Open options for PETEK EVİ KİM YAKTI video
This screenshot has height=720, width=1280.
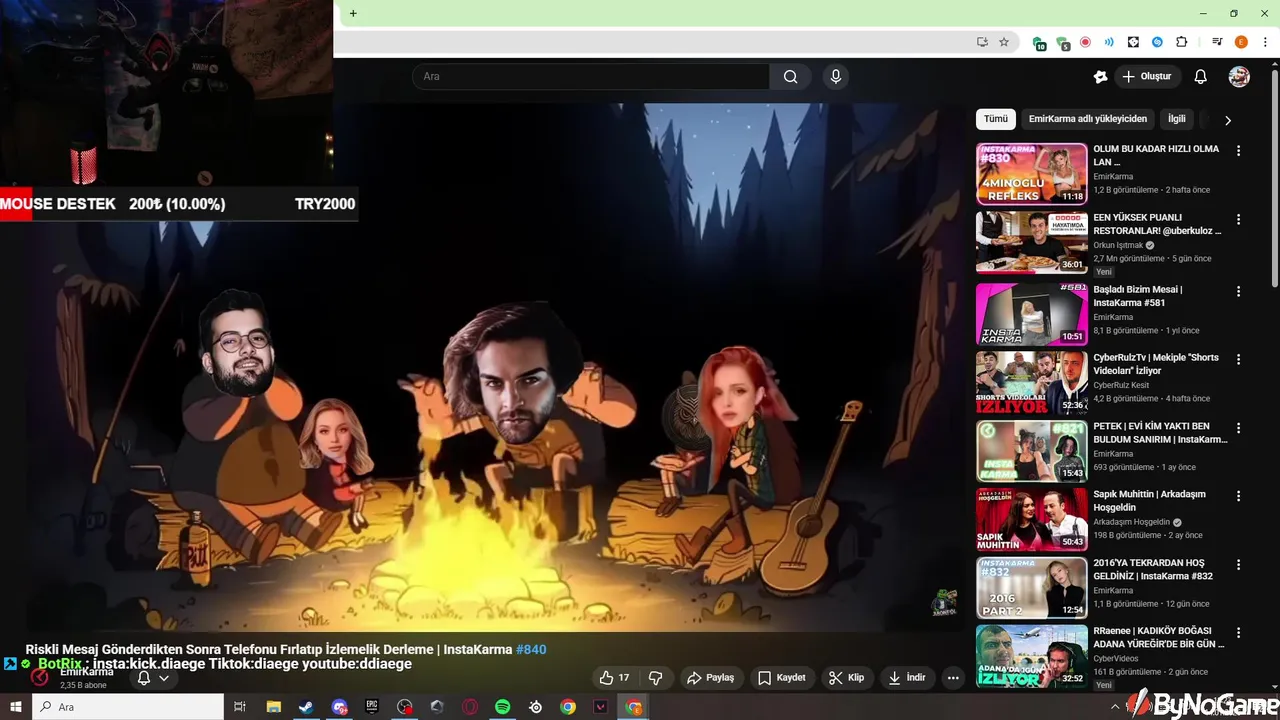(1238, 427)
